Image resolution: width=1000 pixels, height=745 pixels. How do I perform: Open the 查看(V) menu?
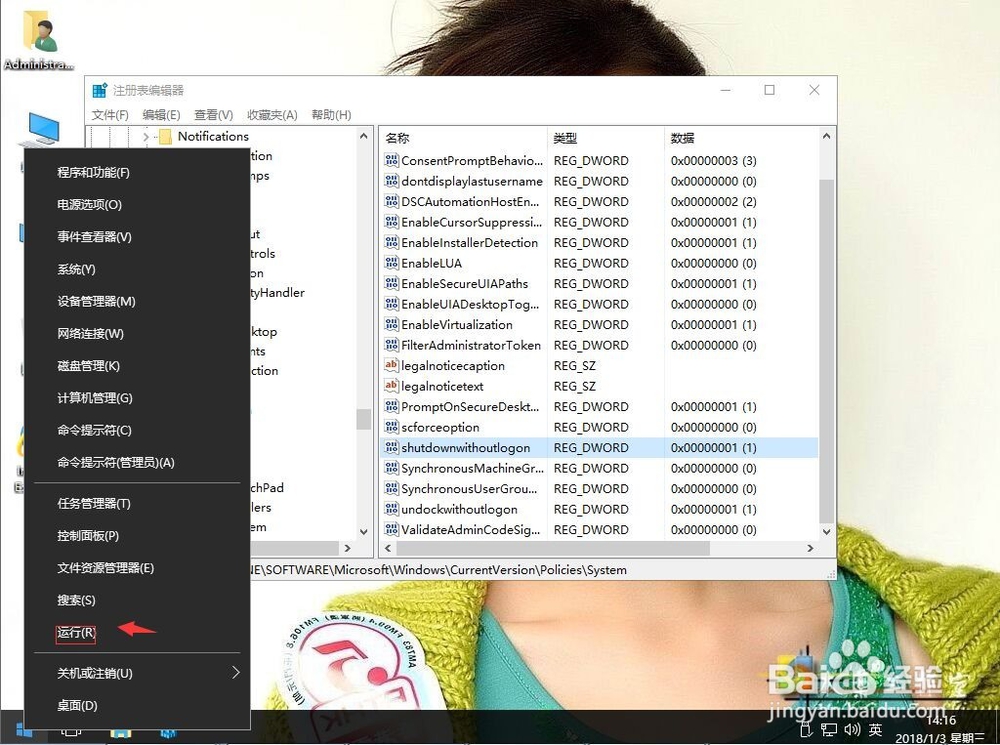[x=212, y=114]
